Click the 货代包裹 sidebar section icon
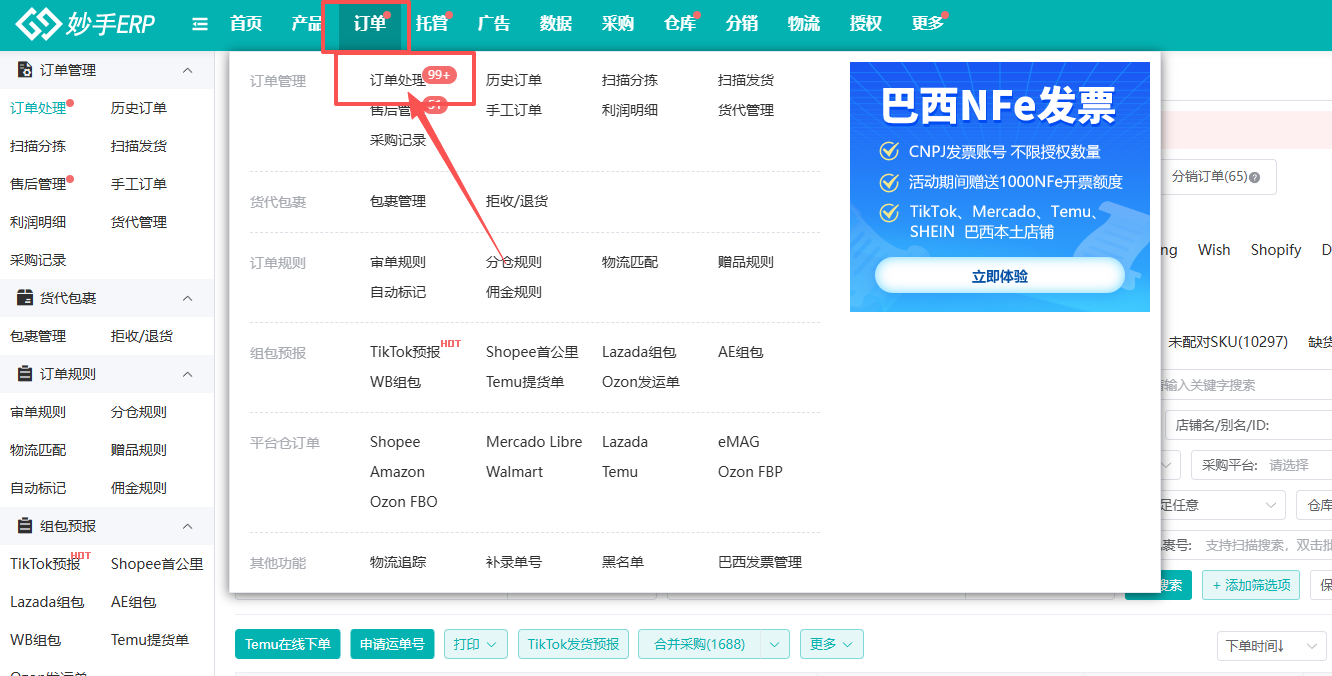Screen dimensions: 1332x676 [25, 298]
